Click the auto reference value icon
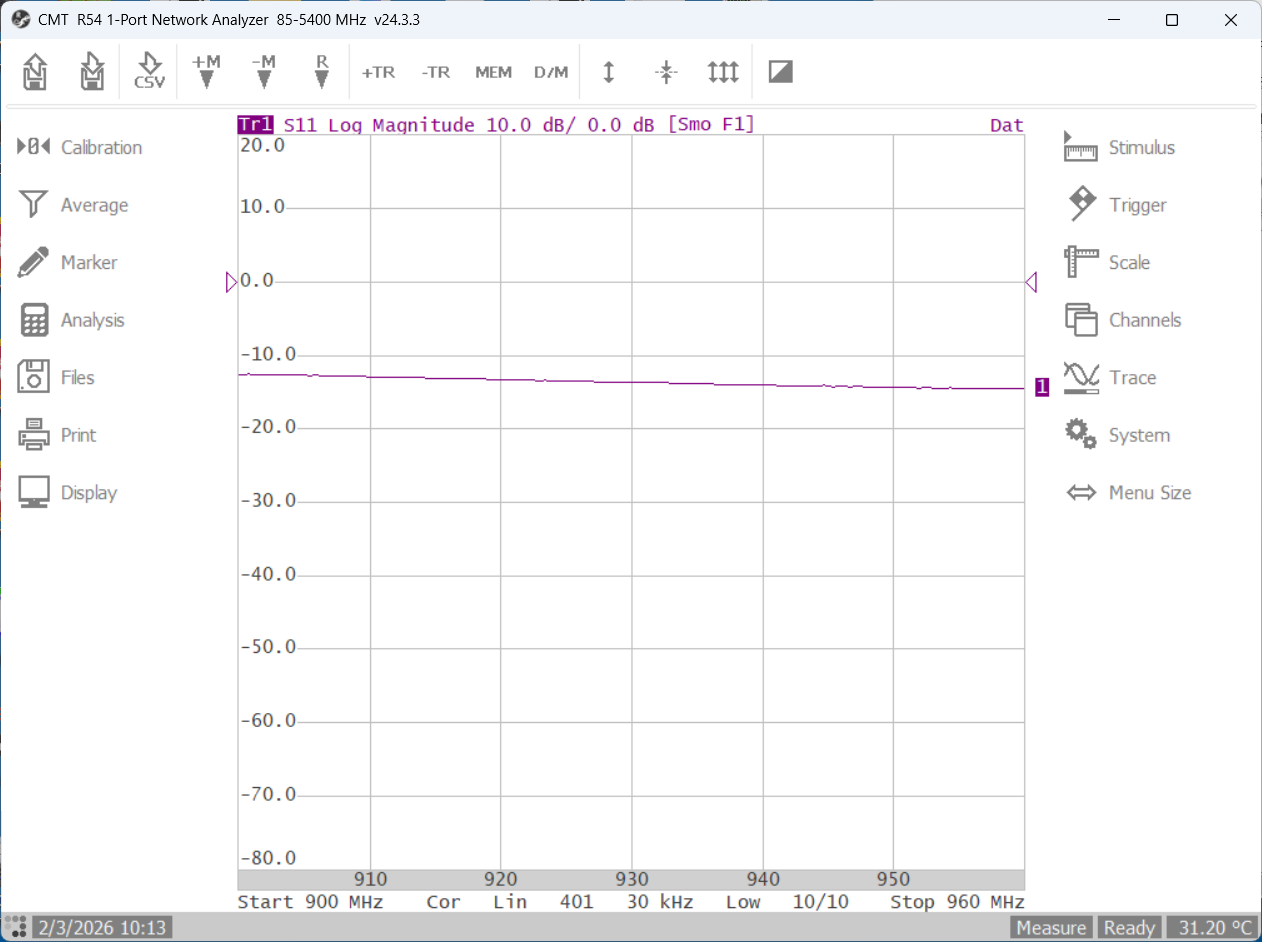Image resolution: width=1262 pixels, height=942 pixels. pyautogui.click(x=666, y=72)
